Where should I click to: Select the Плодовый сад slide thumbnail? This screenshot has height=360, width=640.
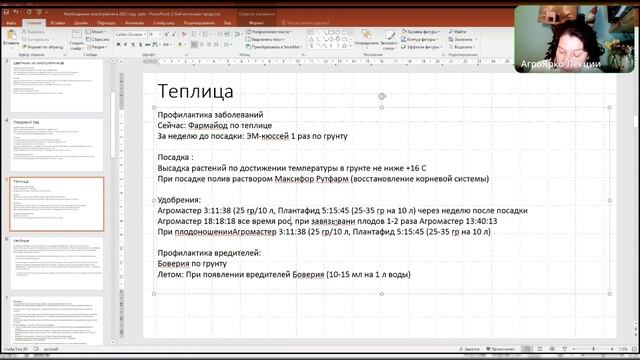(x=57, y=145)
